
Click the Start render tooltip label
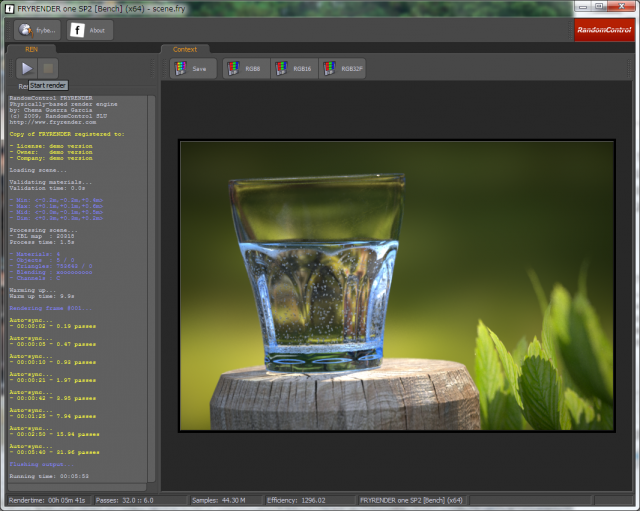pyautogui.click(x=48, y=85)
